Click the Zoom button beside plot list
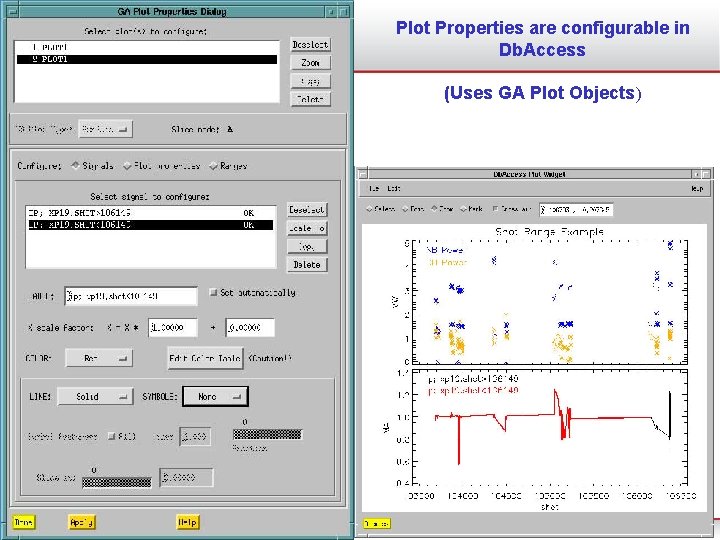The image size is (720, 540). pyautogui.click(x=310, y=62)
